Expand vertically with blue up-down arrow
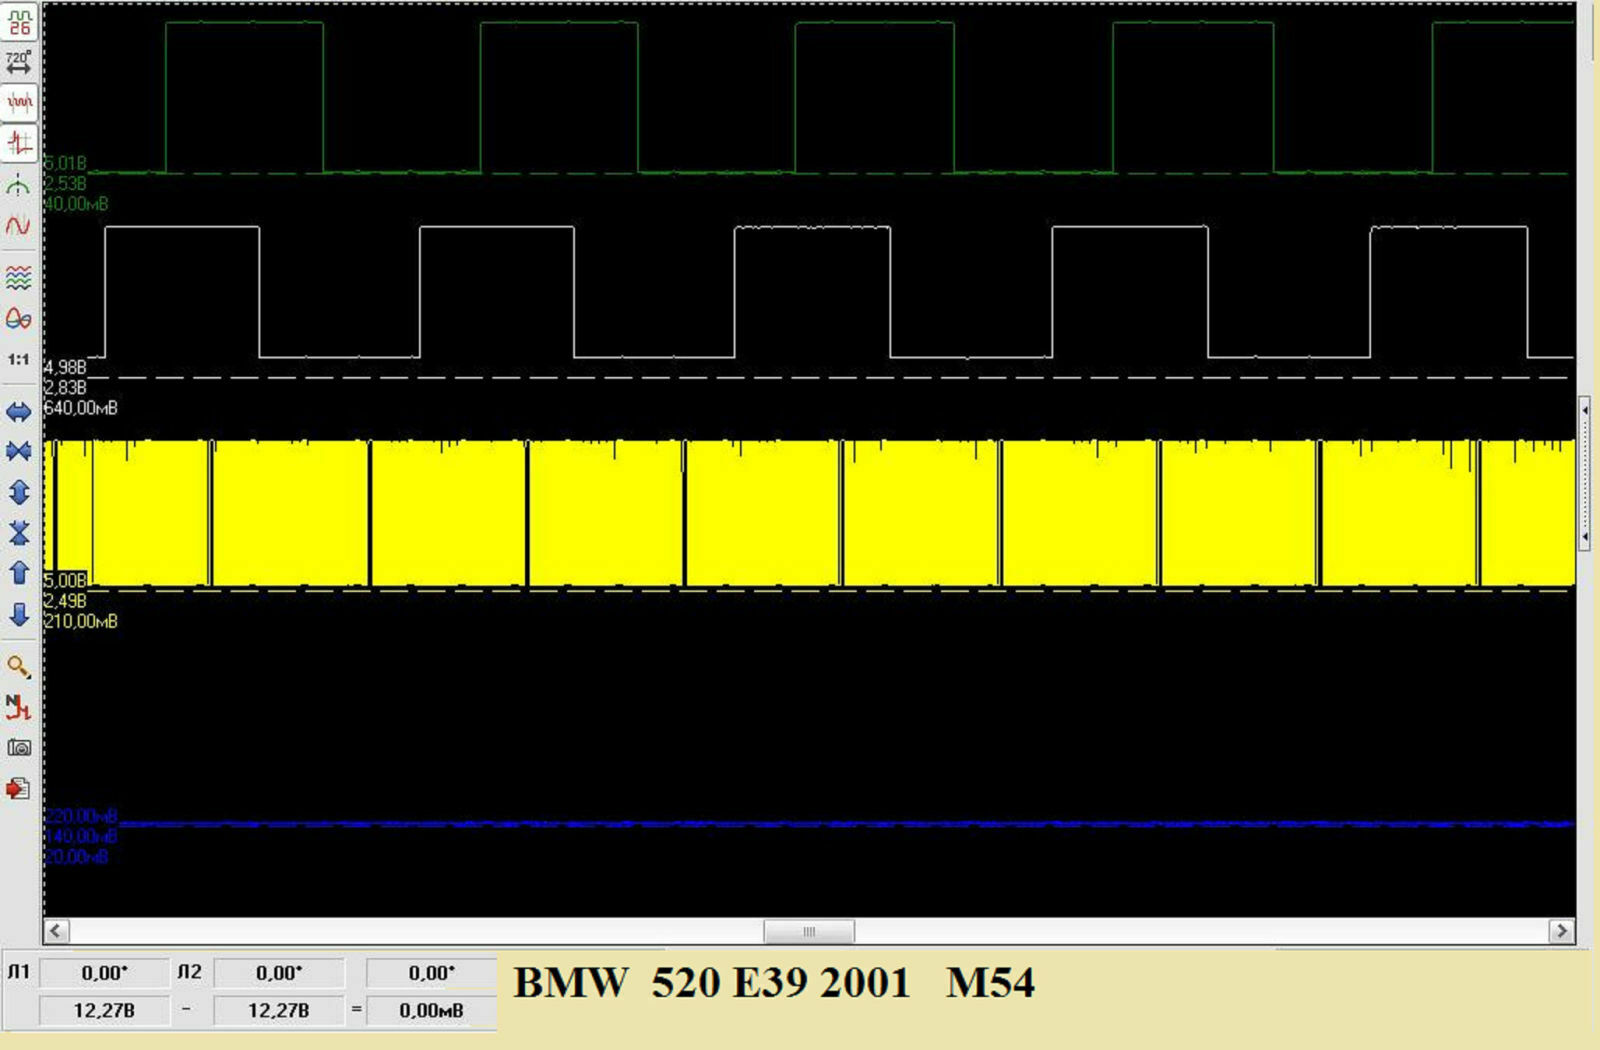 click(19, 492)
